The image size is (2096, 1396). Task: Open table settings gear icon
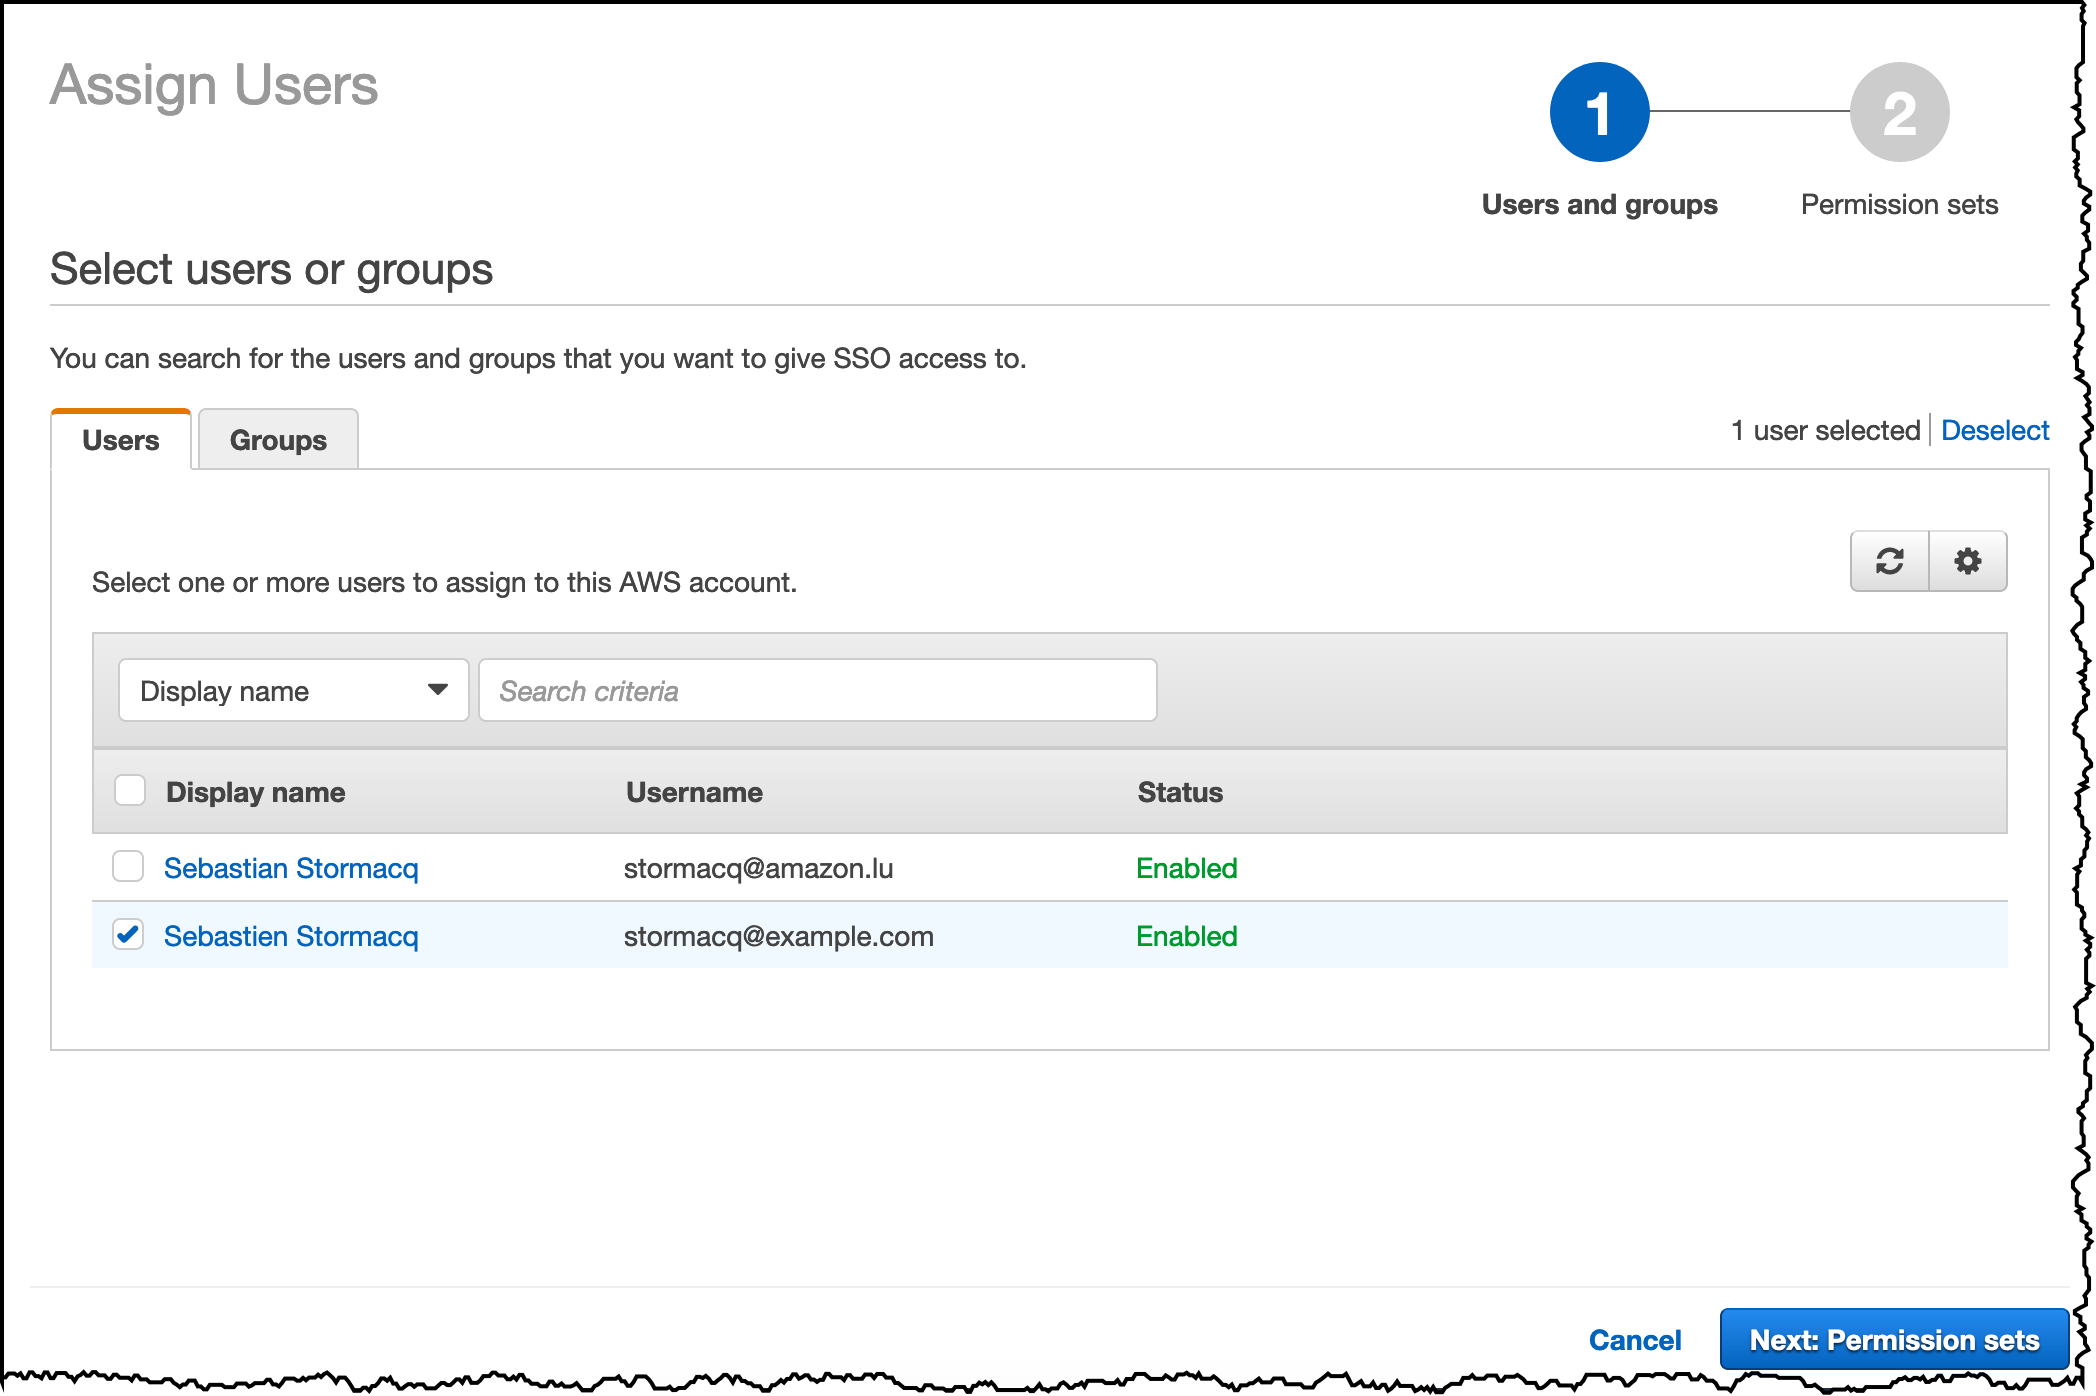1967,561
